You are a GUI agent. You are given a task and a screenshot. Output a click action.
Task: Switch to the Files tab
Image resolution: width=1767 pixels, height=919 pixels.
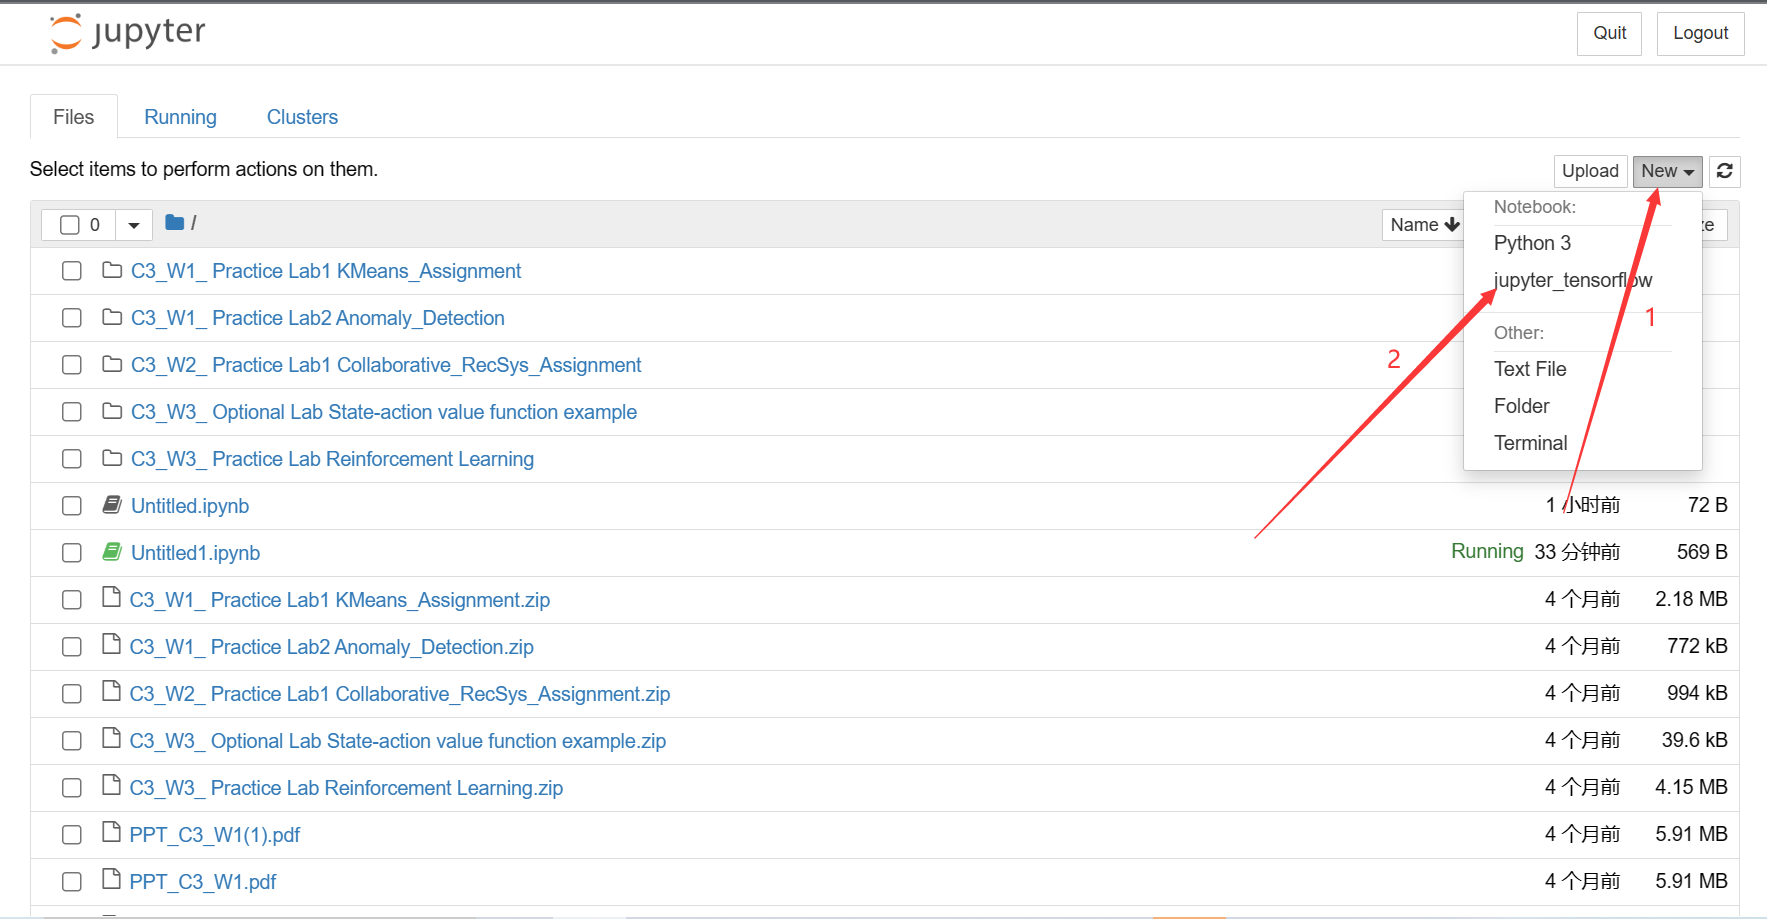[x=74, y=117]
